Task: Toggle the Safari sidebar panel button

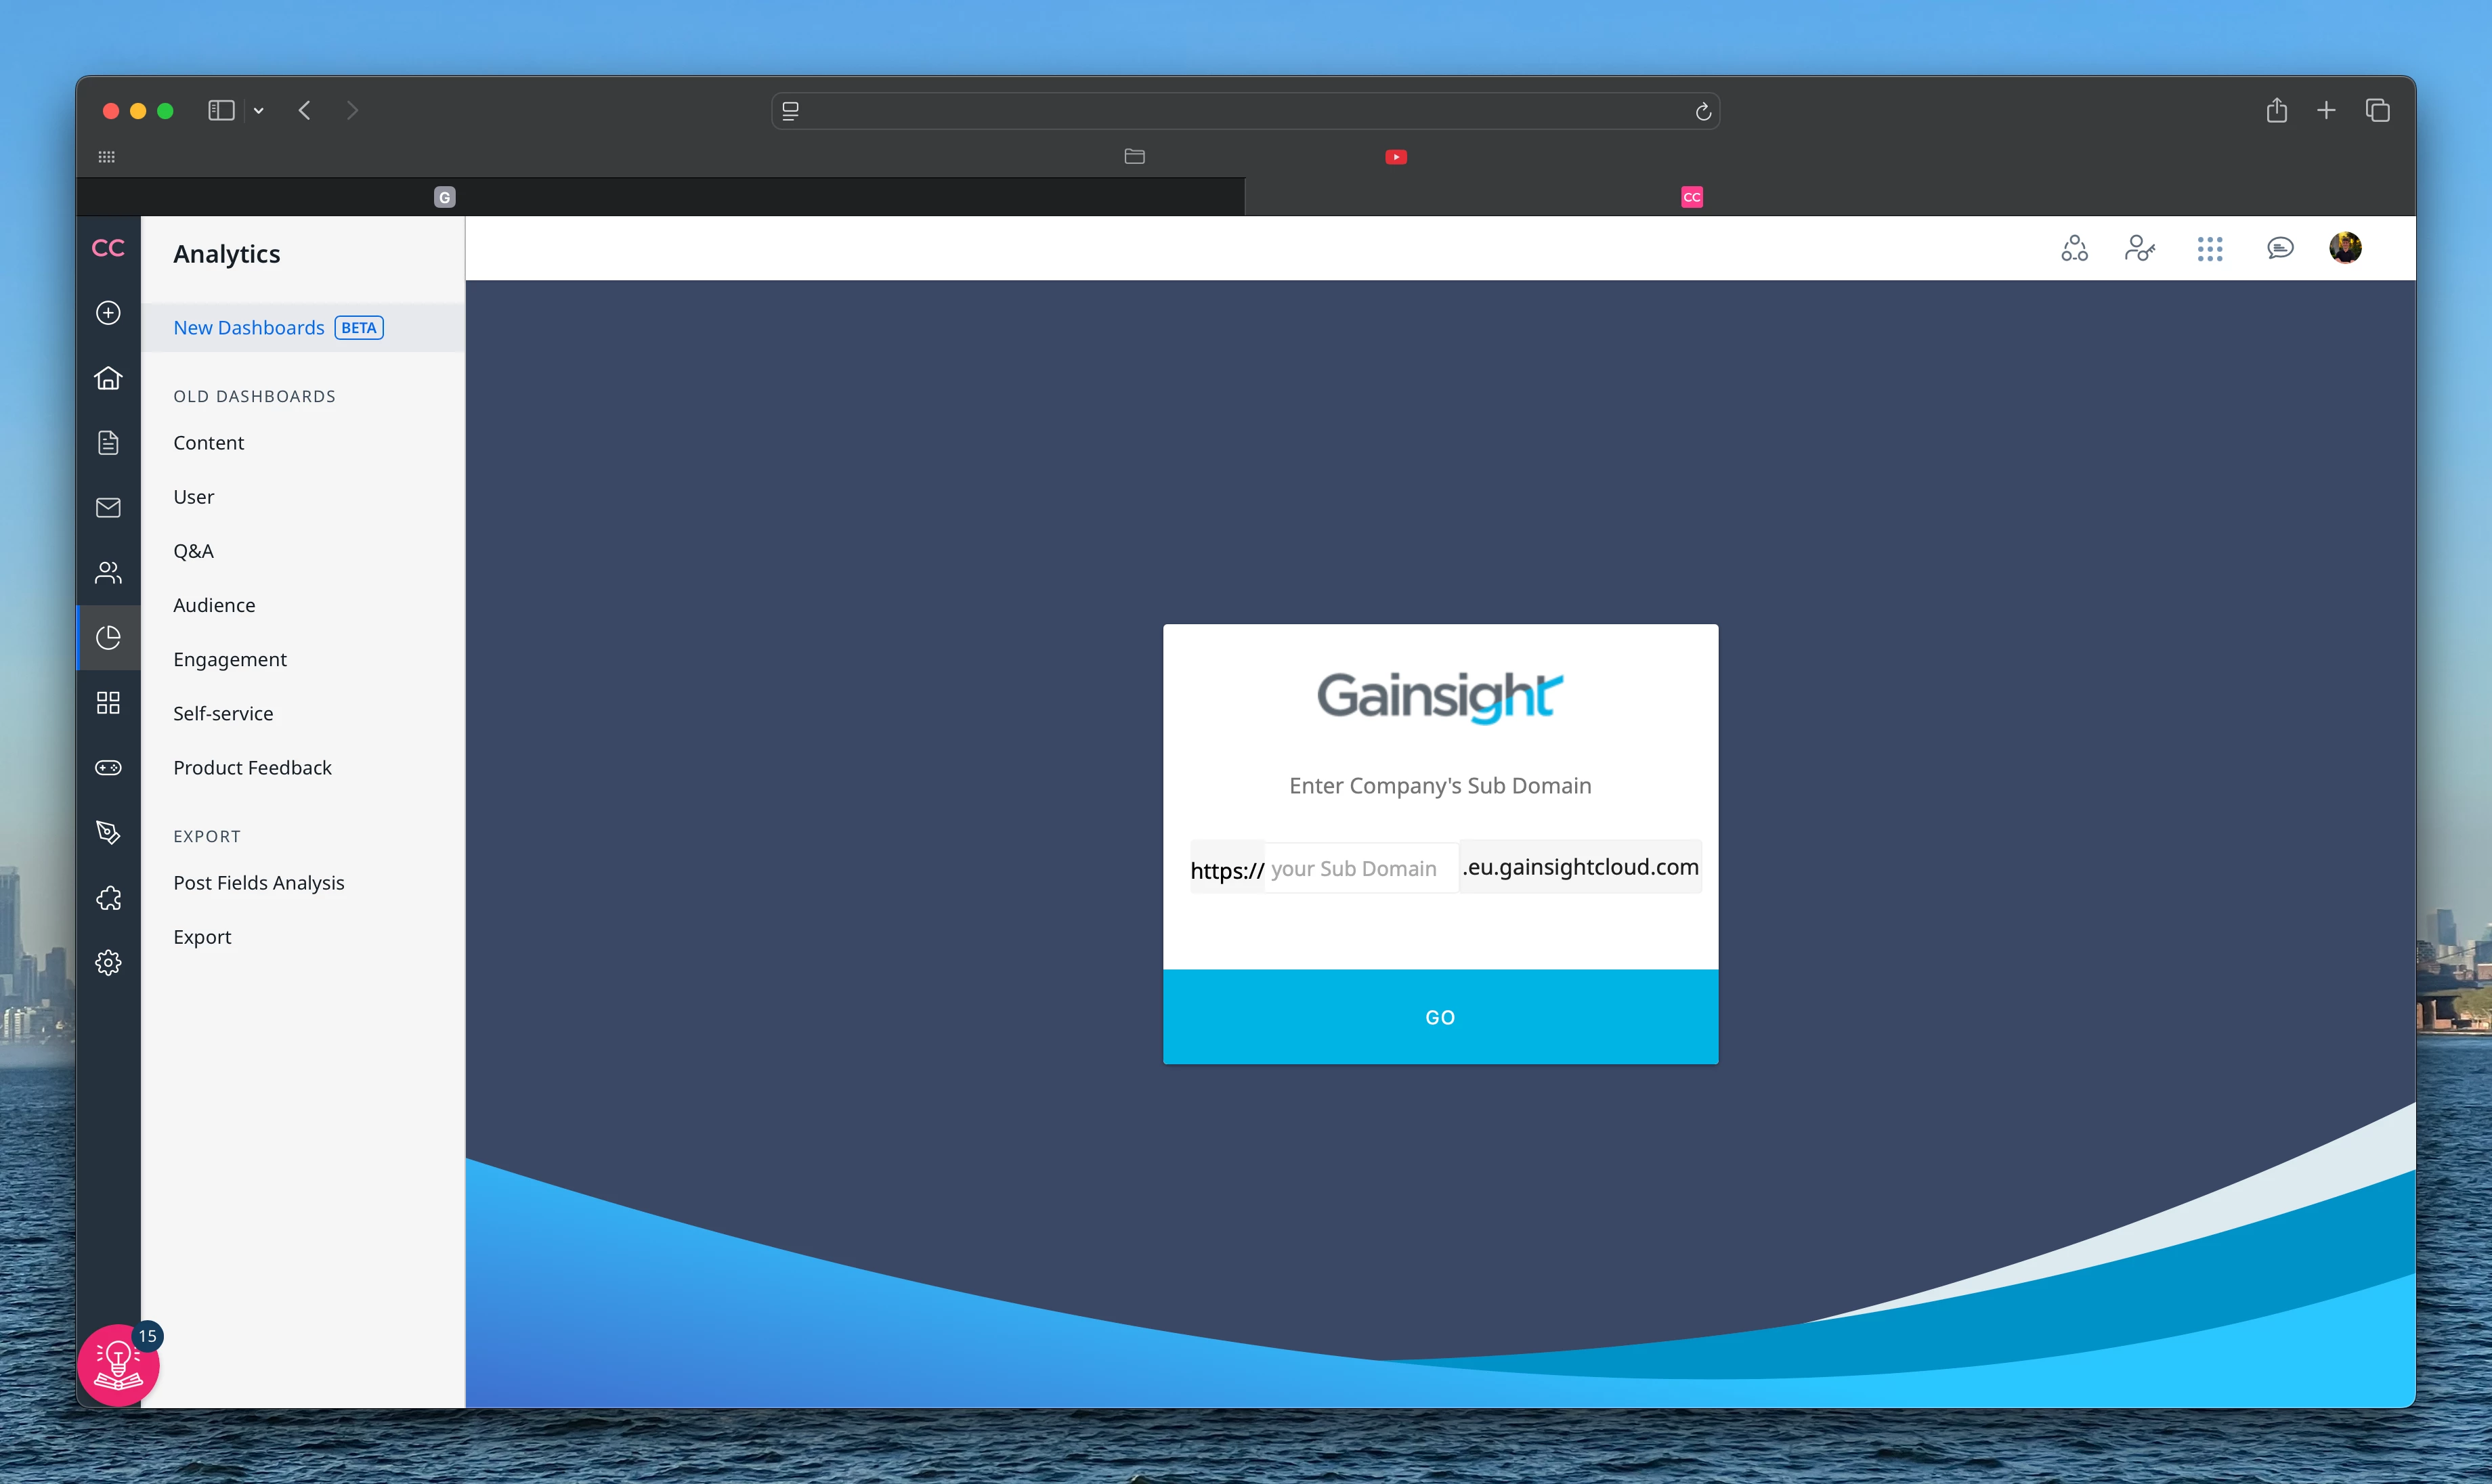Action: coord(221,111)
